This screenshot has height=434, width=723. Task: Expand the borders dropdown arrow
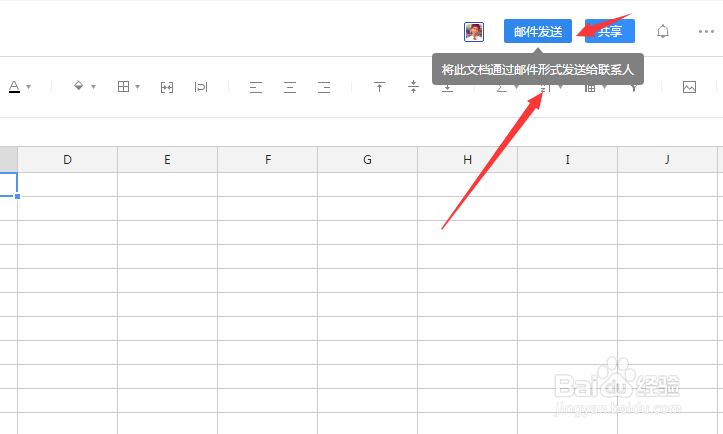click(x=138, y=87)
